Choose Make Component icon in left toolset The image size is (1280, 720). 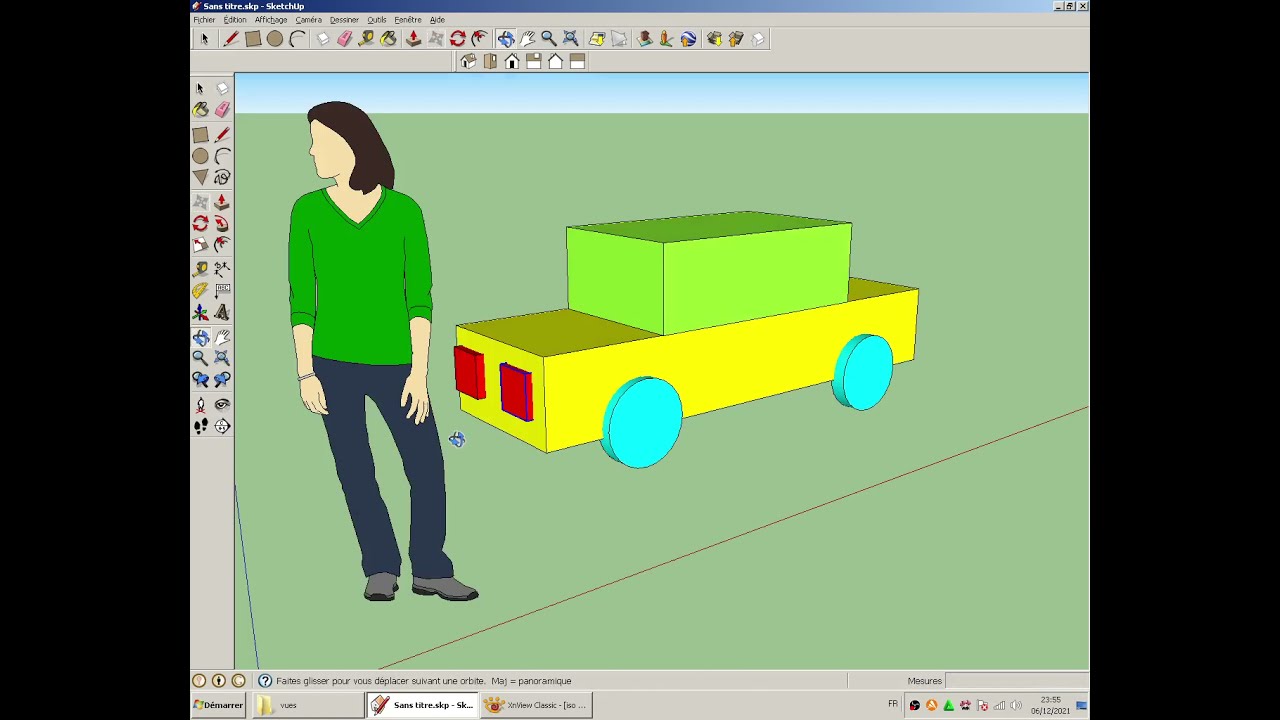point(222,89)
